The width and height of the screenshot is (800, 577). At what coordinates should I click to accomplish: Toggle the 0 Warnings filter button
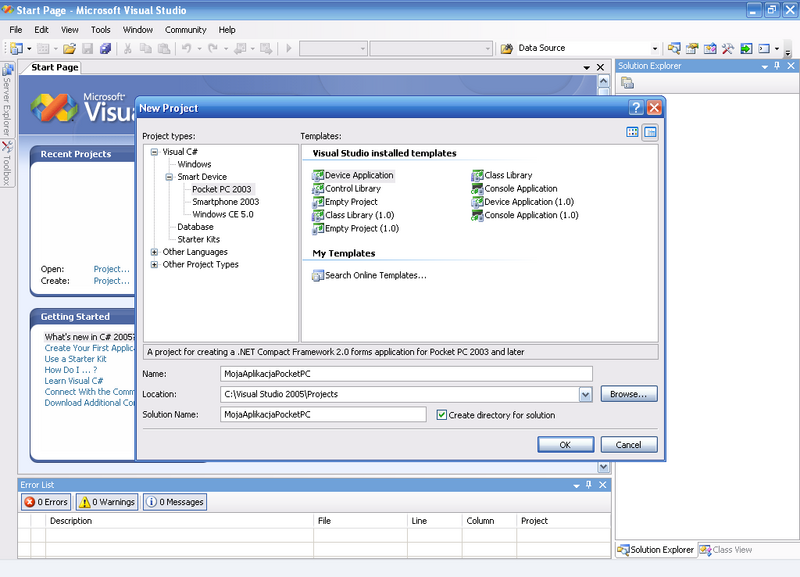[x=107, y=502]
